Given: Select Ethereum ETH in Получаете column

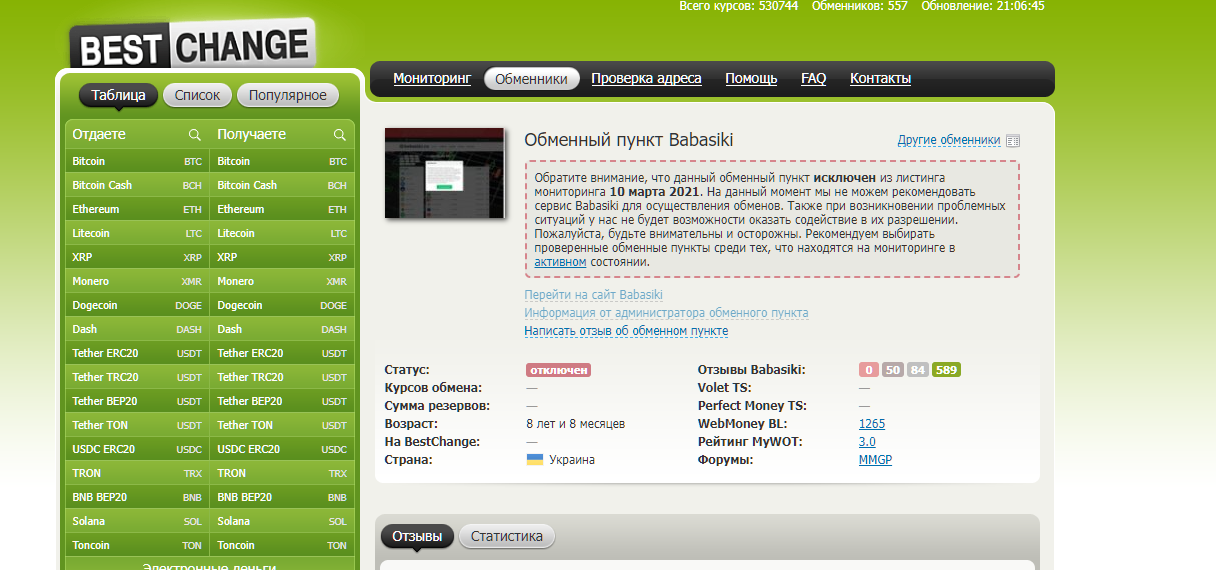Looking at the screenshot, I should 282,209.
